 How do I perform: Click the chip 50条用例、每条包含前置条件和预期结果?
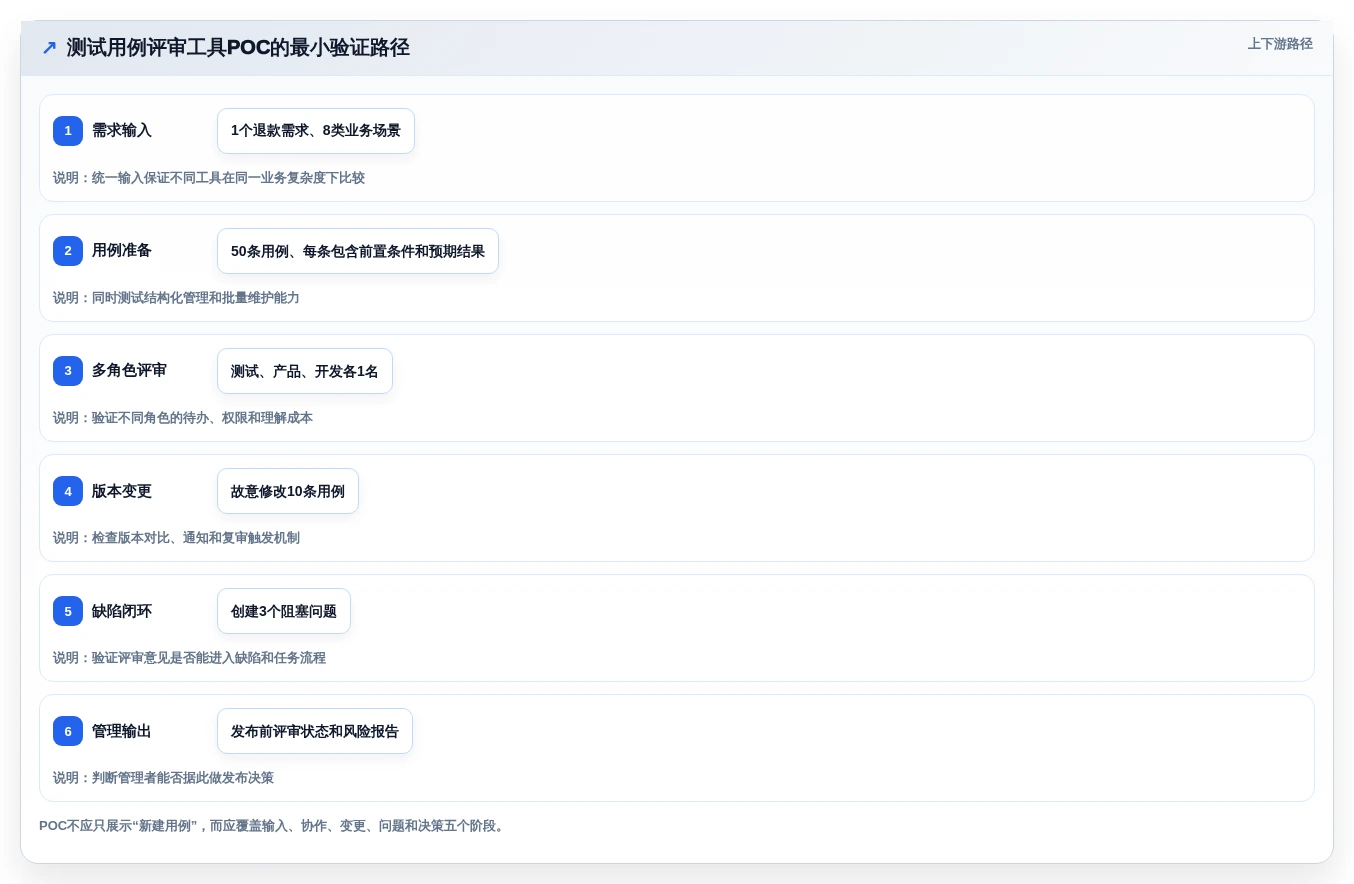pos(358,251)
